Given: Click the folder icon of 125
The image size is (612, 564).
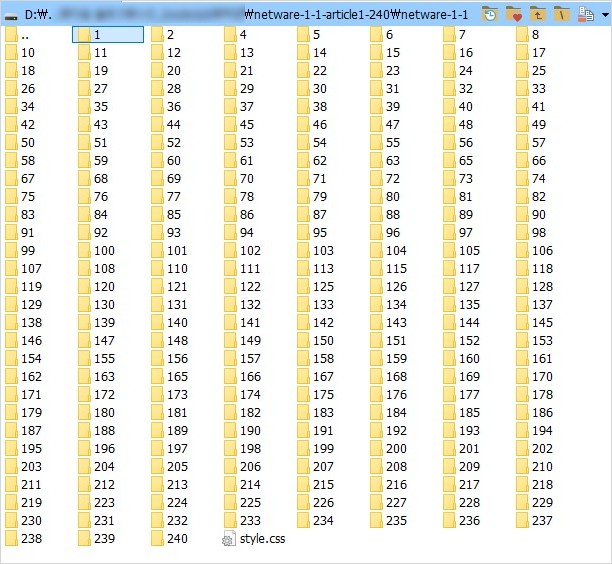Looking at the screenshot, I should (x=303, y=286).
